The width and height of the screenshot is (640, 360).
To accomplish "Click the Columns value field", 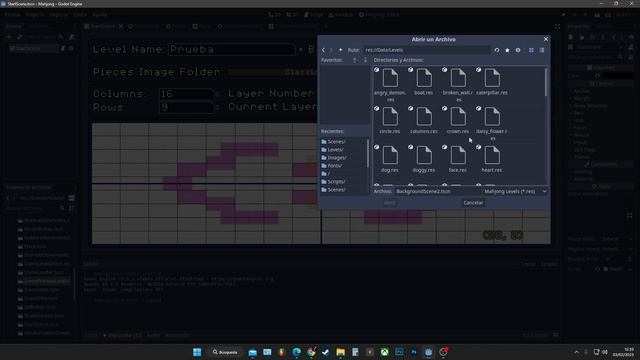I will 186,94.
